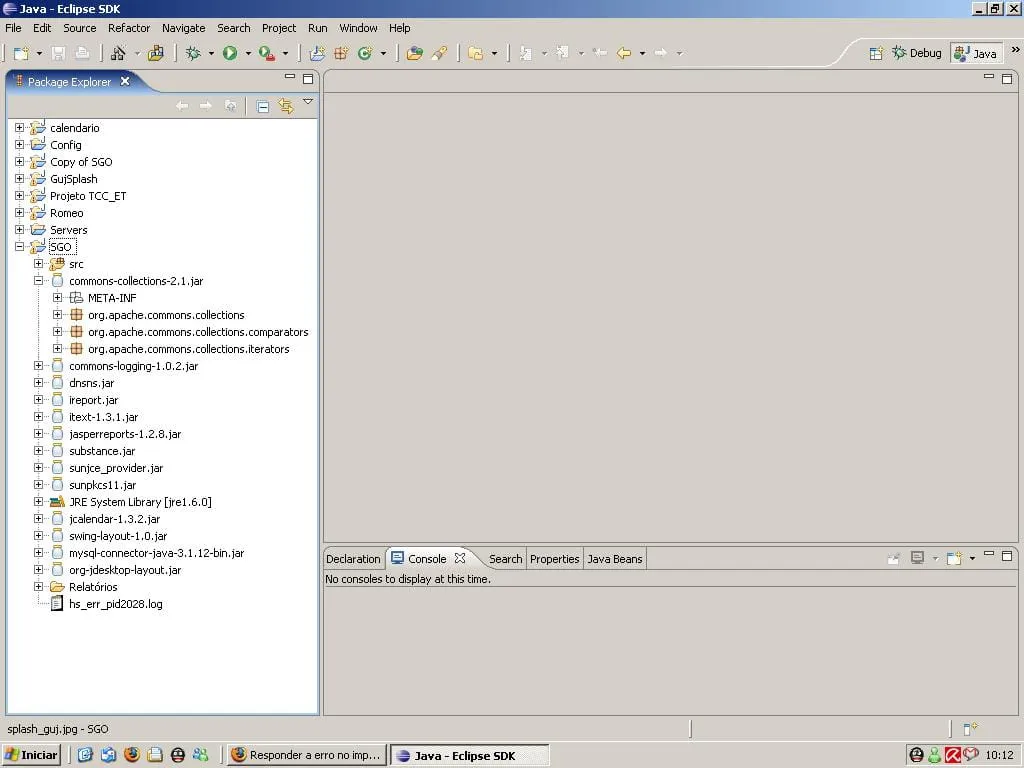The image size is (1024, 768).
Task: Show hidden perspectives chevron
Action: pos(1016,50)
